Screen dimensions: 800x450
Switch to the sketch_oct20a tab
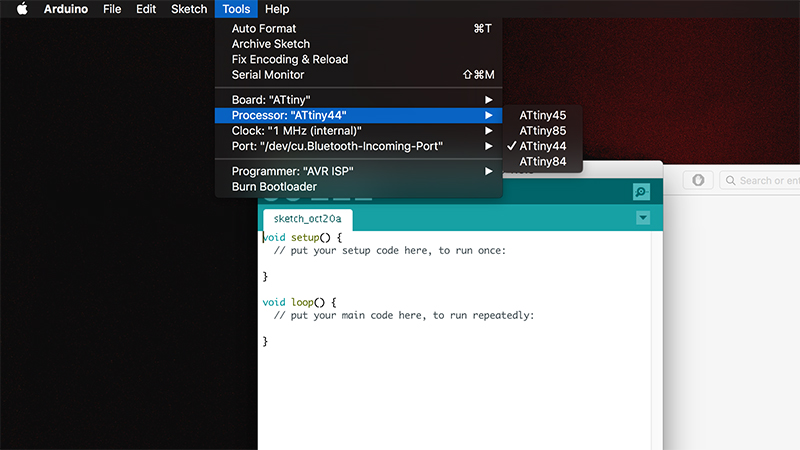click(x=308, y=219)
